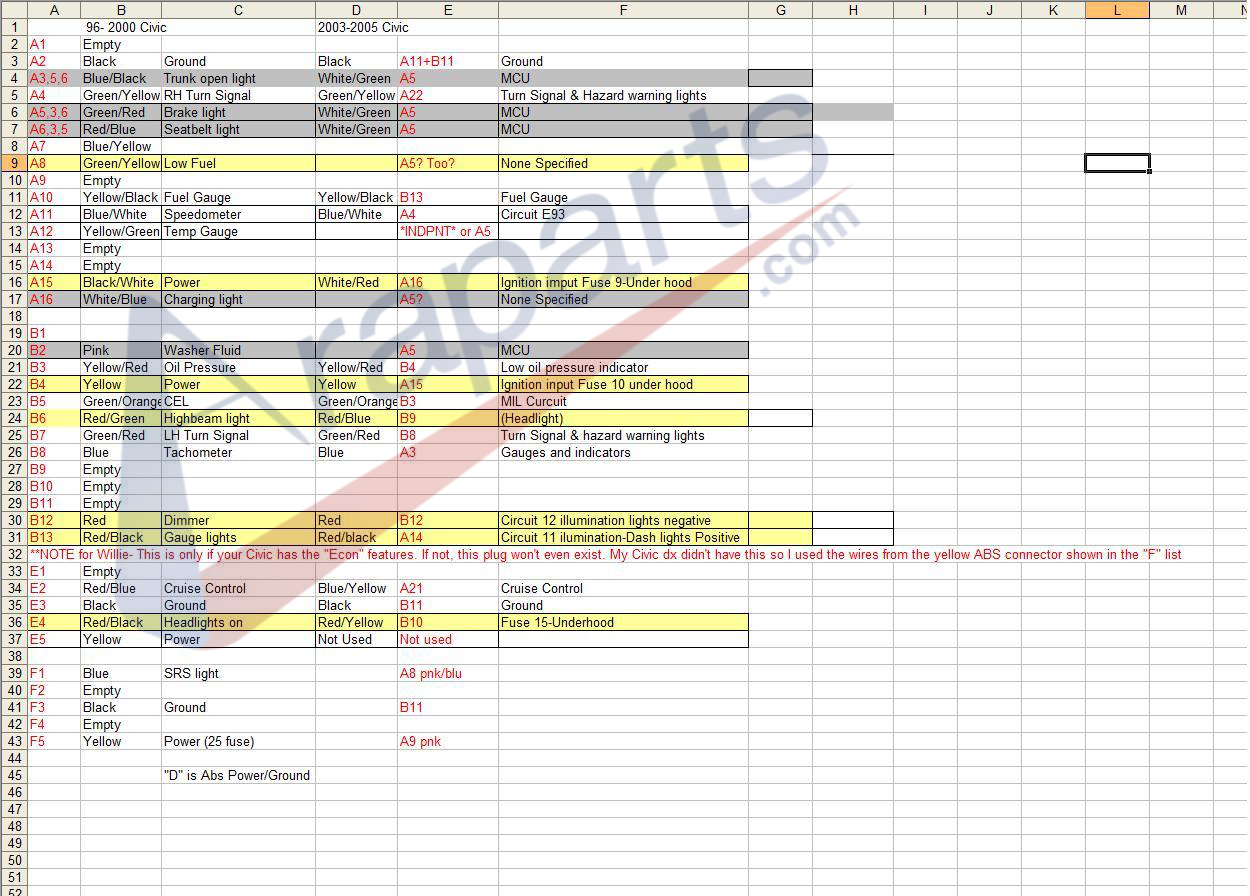
Task: Select cell 'Circuit 11 ilumination-Dash lights Positive'
Action: [623, 537]
